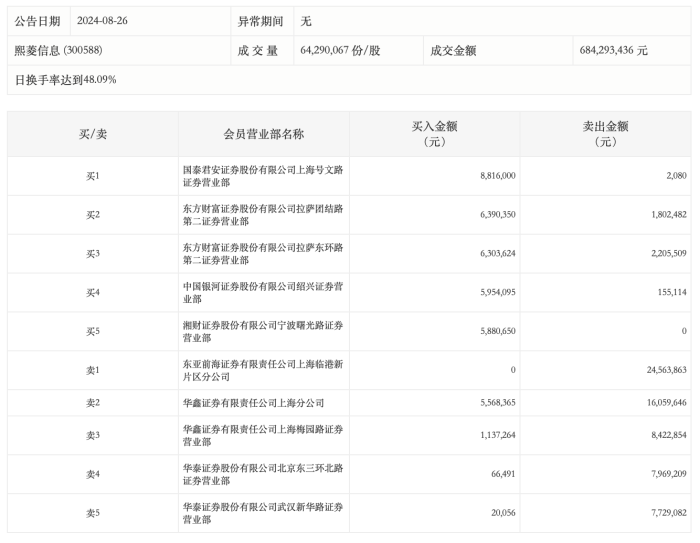The height and width of the screenshot is (543, 700).
Task: Select the 公告日期 label cell
Action: coord(38,21)
